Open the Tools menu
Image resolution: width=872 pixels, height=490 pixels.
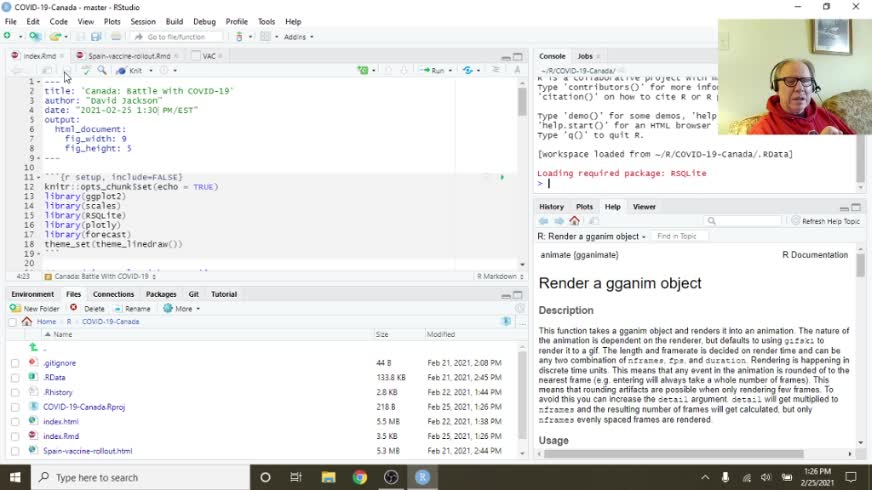tap(266, 22)
